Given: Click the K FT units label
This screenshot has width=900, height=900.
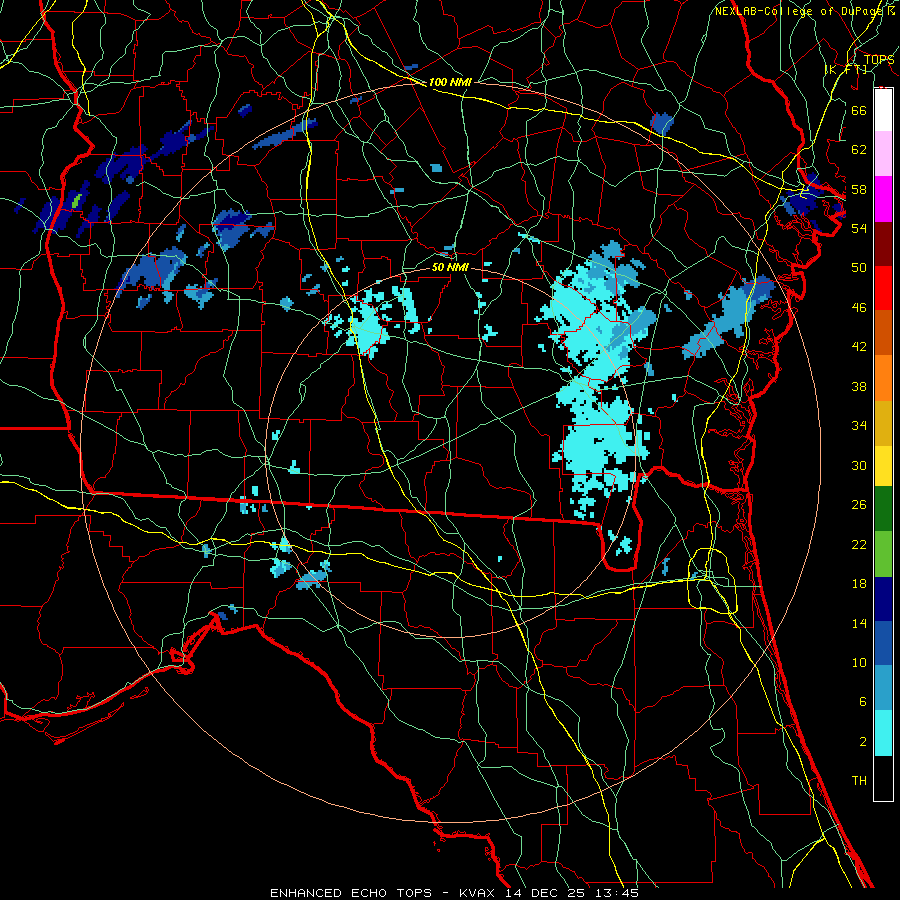Looking at the screenshot, I should [847, 70].
